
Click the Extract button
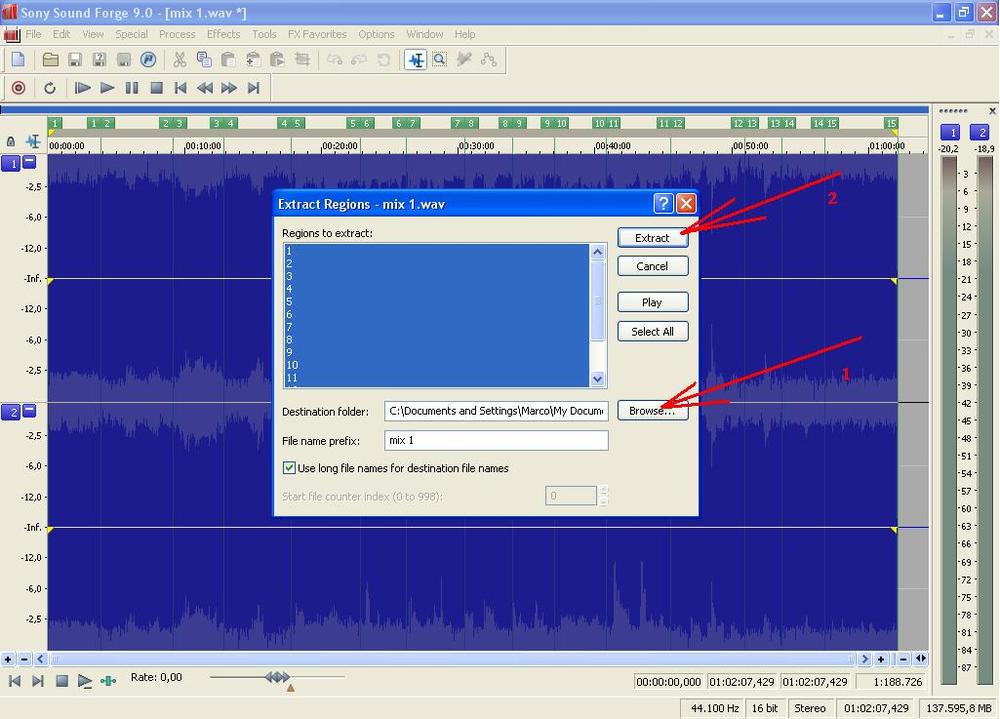coord(652,238)
